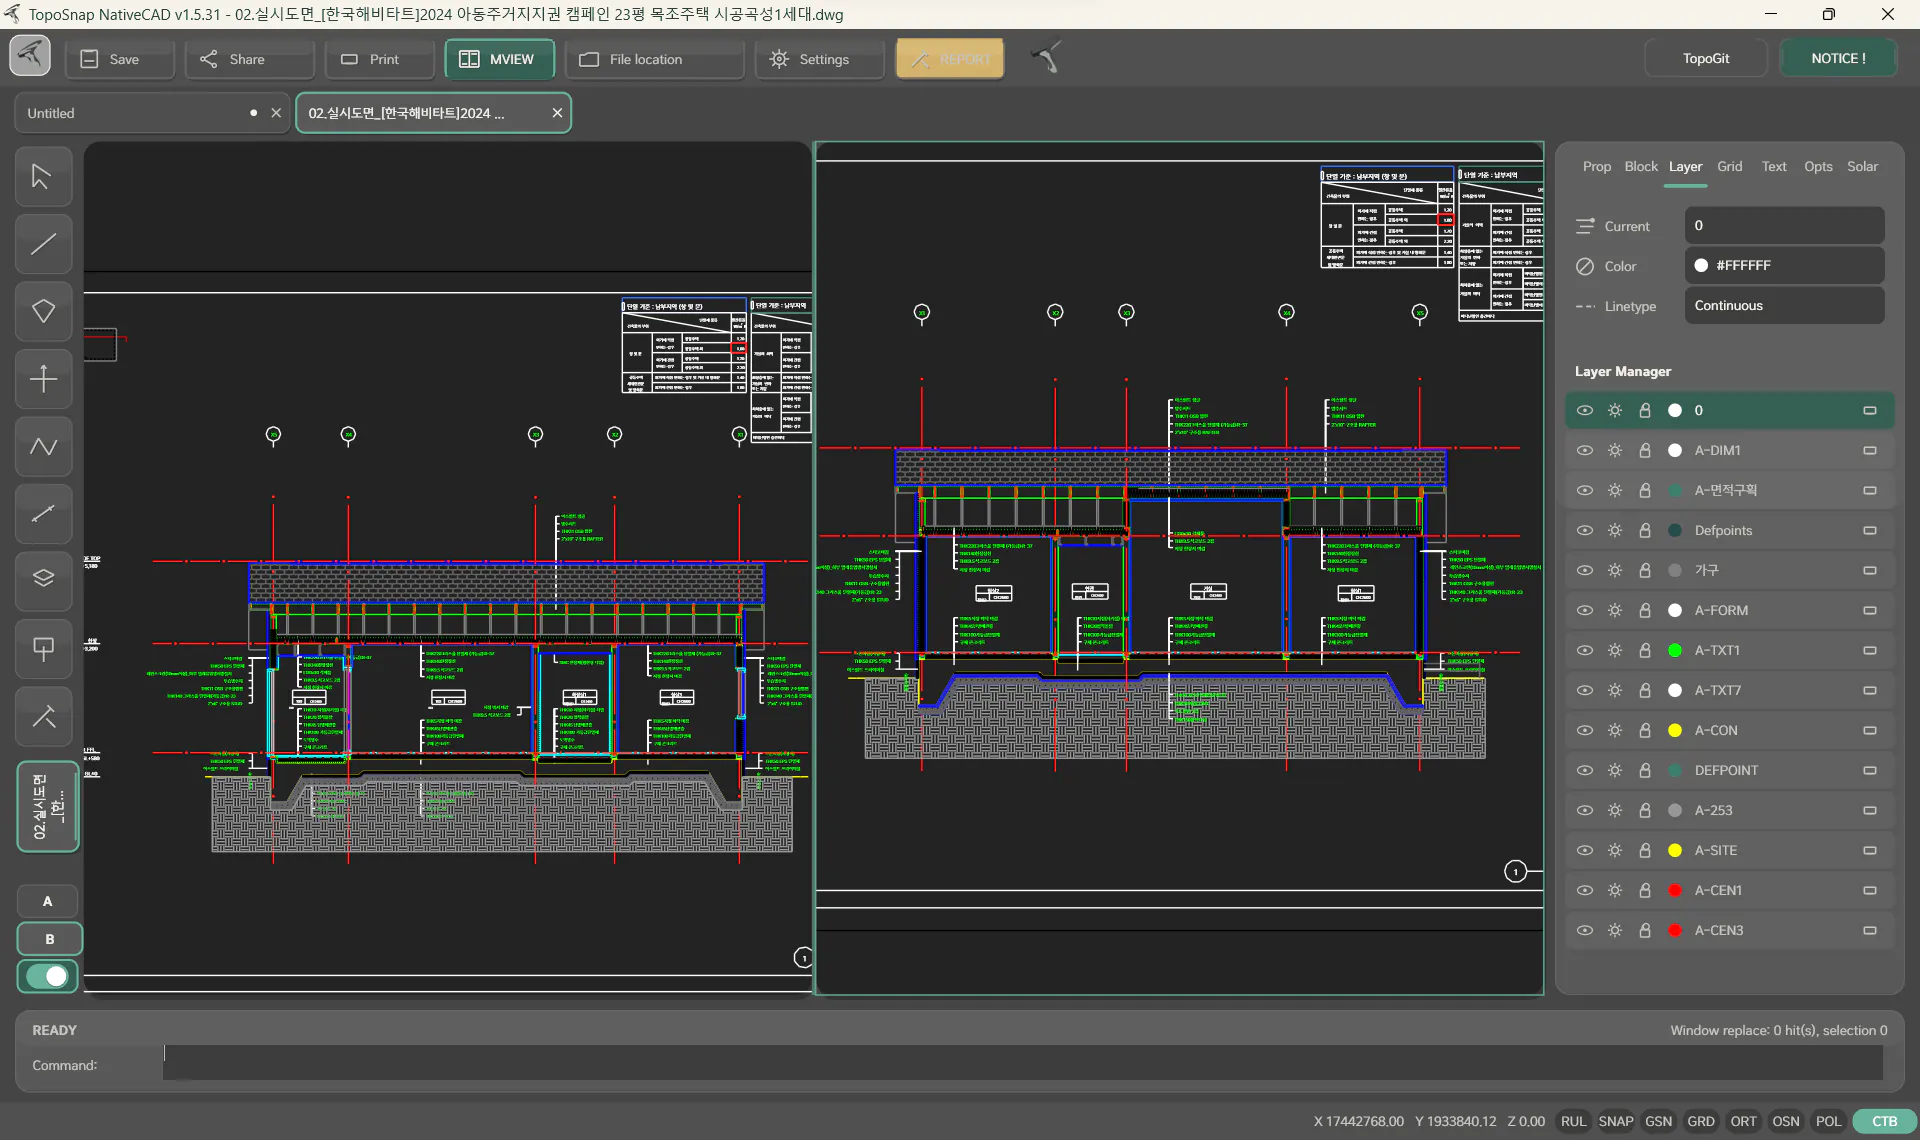This screenshot has height=1140, width=1920.
Task: Open the Linetype Continuous dropdown
Action: (1784, 306)
